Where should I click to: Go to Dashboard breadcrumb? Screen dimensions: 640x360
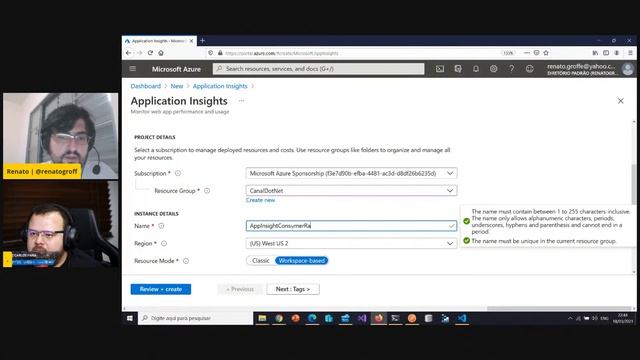coord(146,86)
